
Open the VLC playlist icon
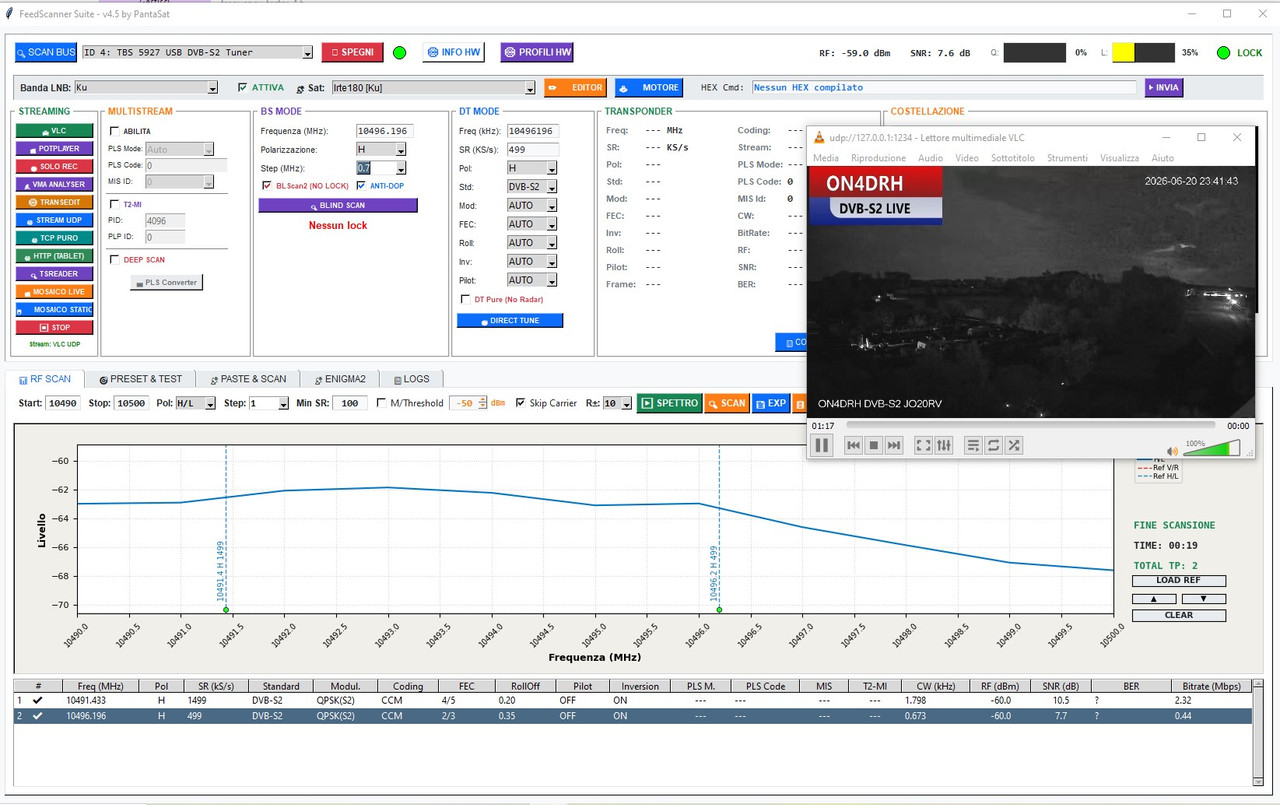[x=973, y=445]
